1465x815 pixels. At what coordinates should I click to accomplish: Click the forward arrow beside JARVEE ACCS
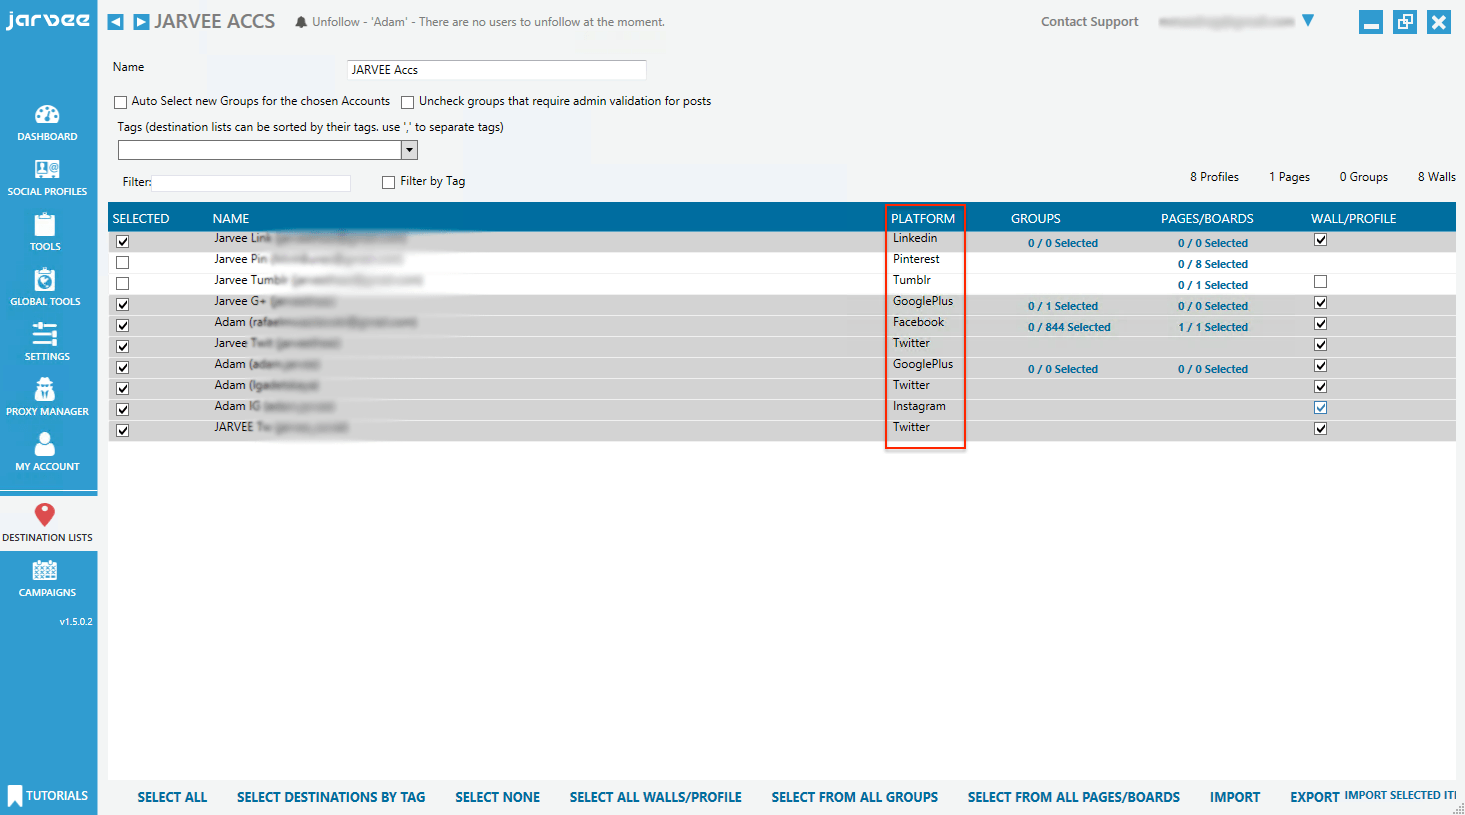pos(141,22)
